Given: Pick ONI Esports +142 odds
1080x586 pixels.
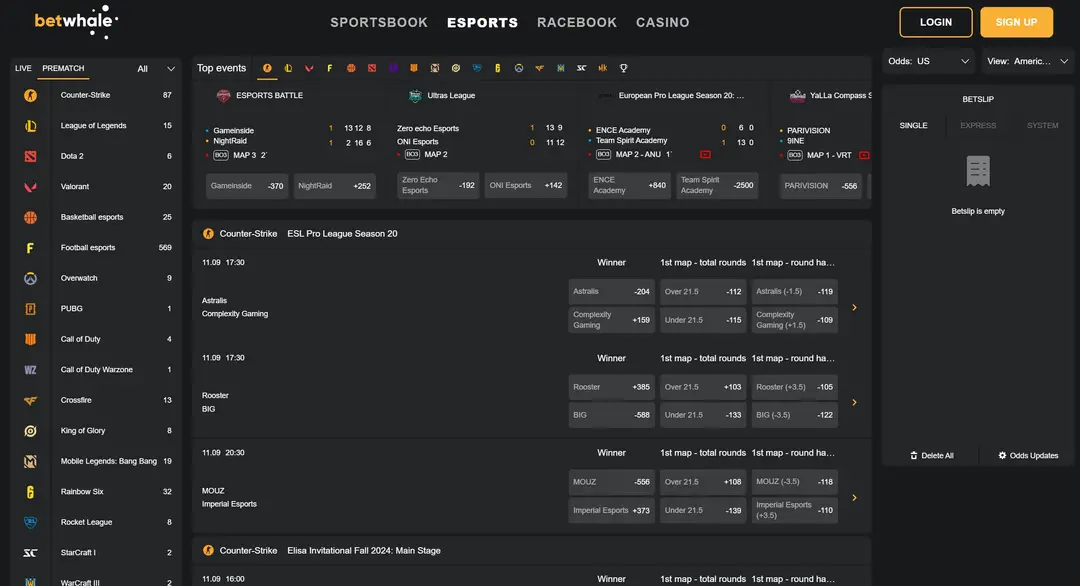Looking at the screenshot, I should click(526, 185).
